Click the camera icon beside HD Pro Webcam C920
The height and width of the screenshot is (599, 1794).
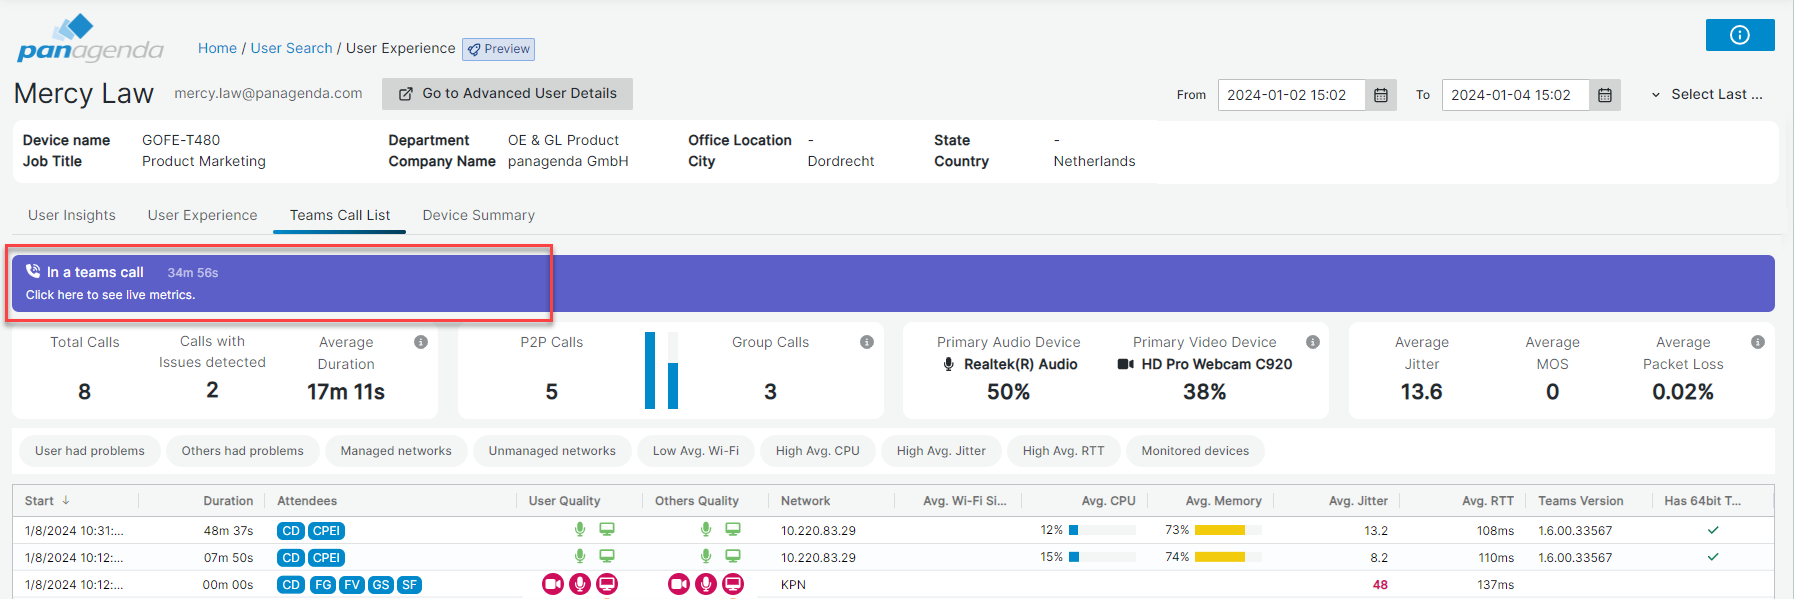[x=1126, y=364]
